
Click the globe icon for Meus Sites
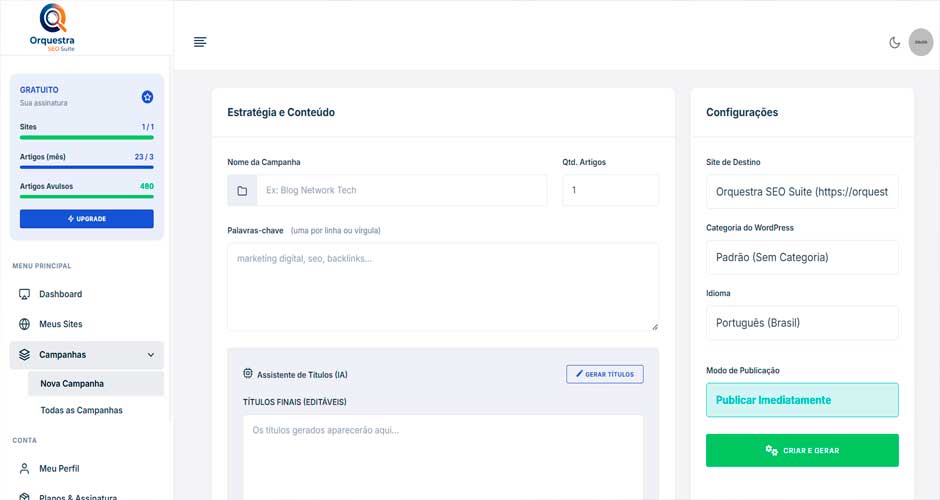tap(25, 324)
